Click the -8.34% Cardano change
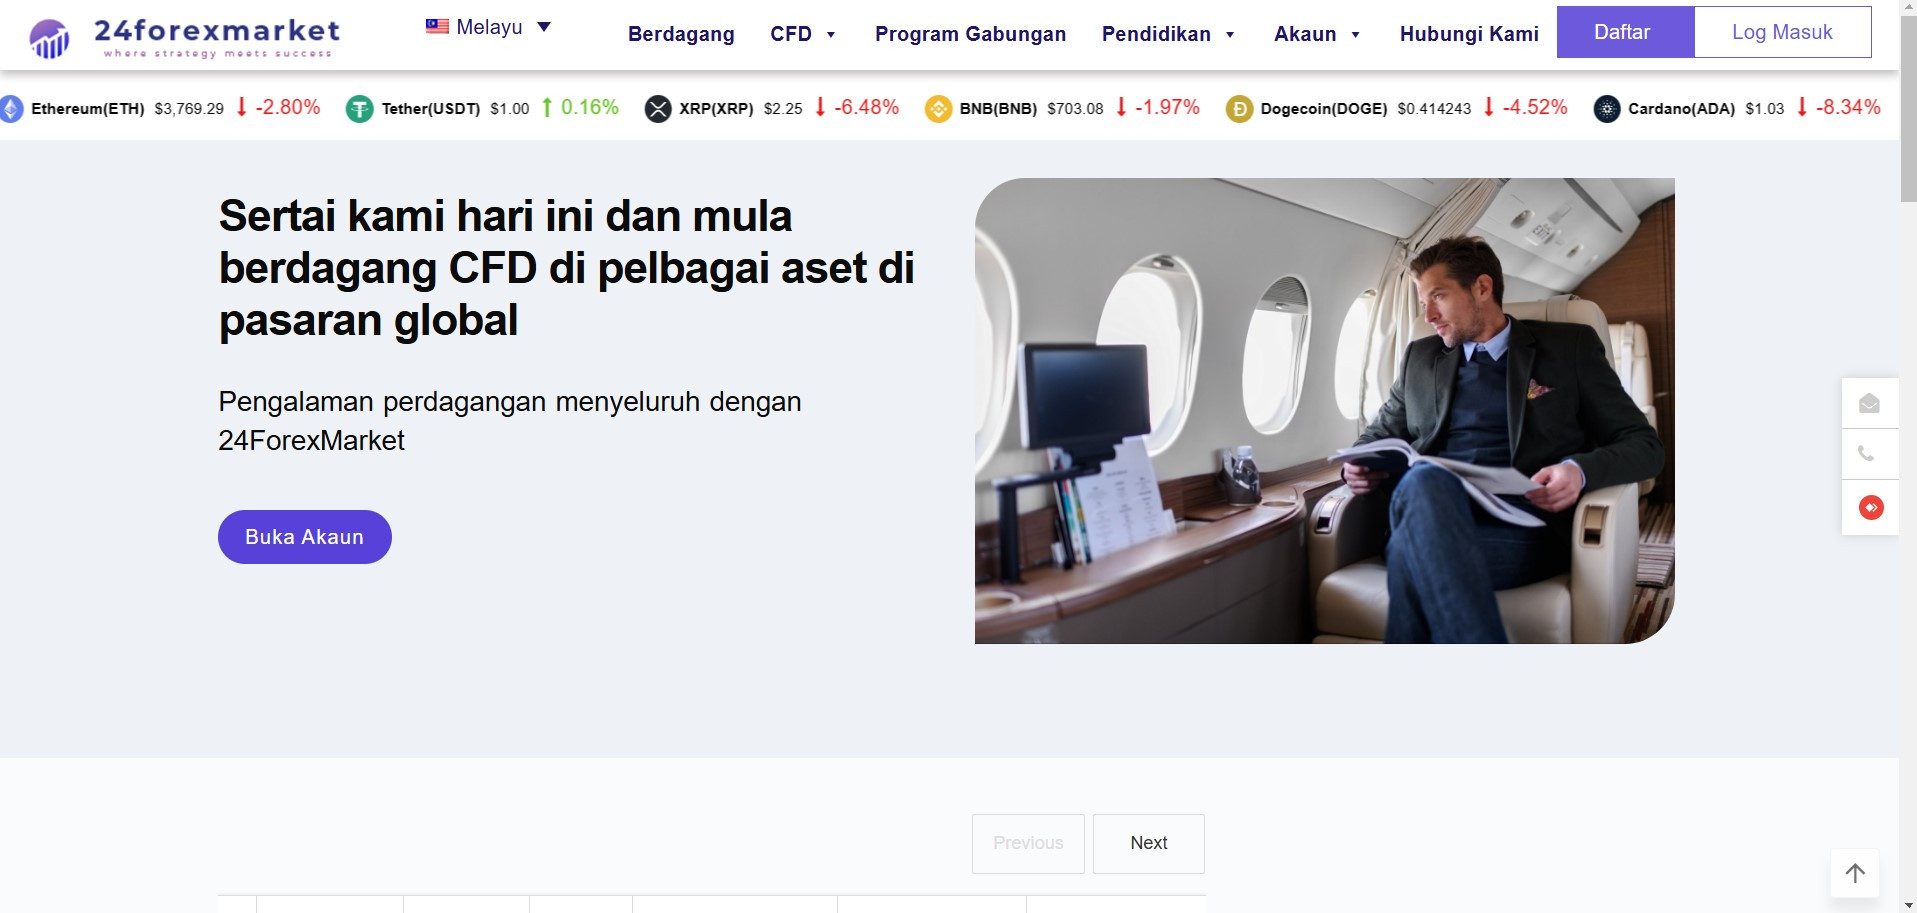Screen dimensions: 1917x913 coord(1848,107)
